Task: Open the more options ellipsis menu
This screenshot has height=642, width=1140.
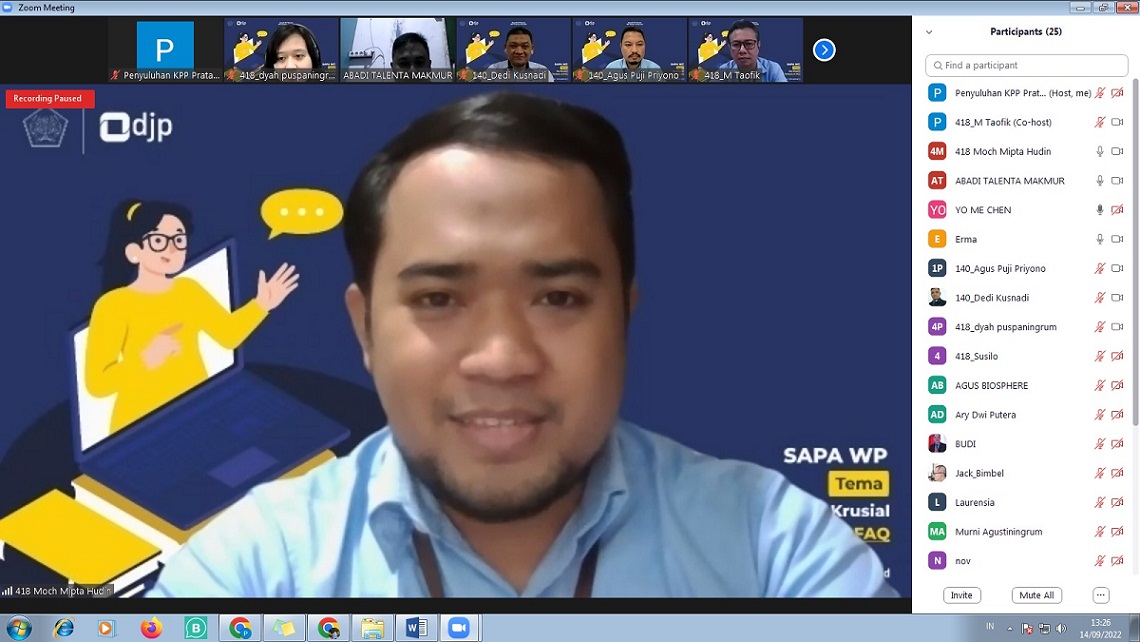Action: point(1100,595)
